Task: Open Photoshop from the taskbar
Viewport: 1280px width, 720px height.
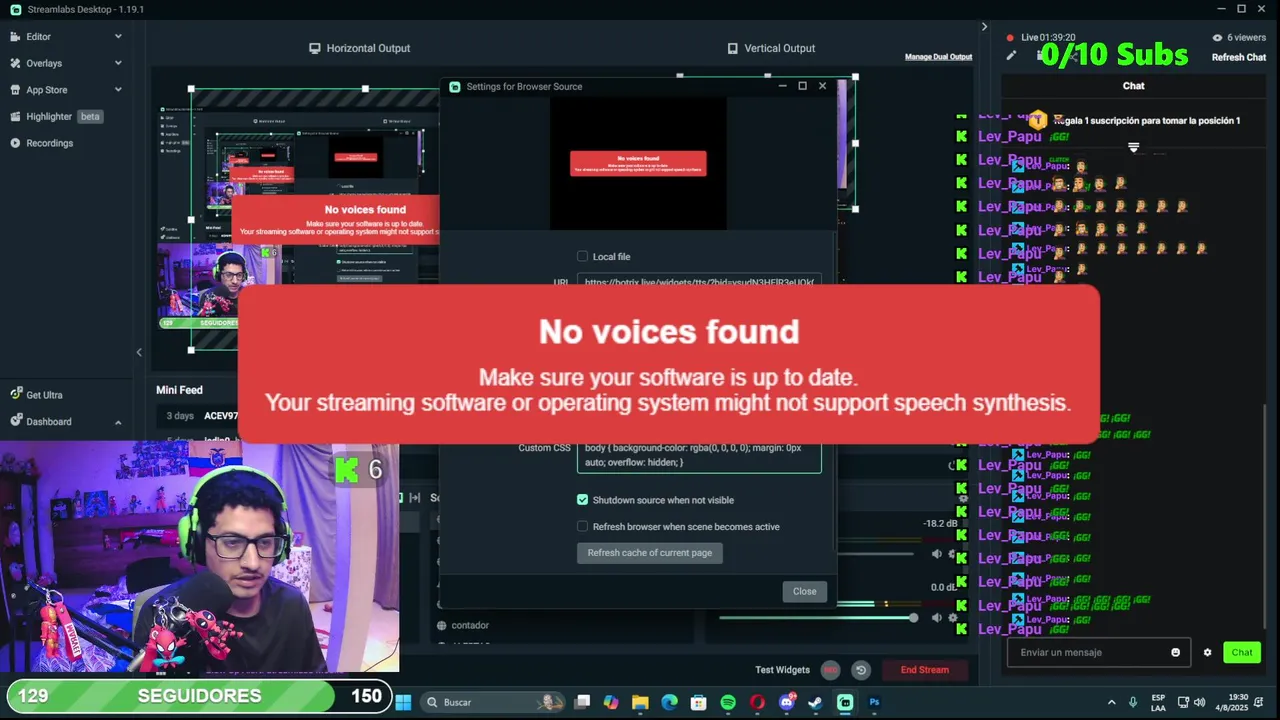Action: [874, 702]
